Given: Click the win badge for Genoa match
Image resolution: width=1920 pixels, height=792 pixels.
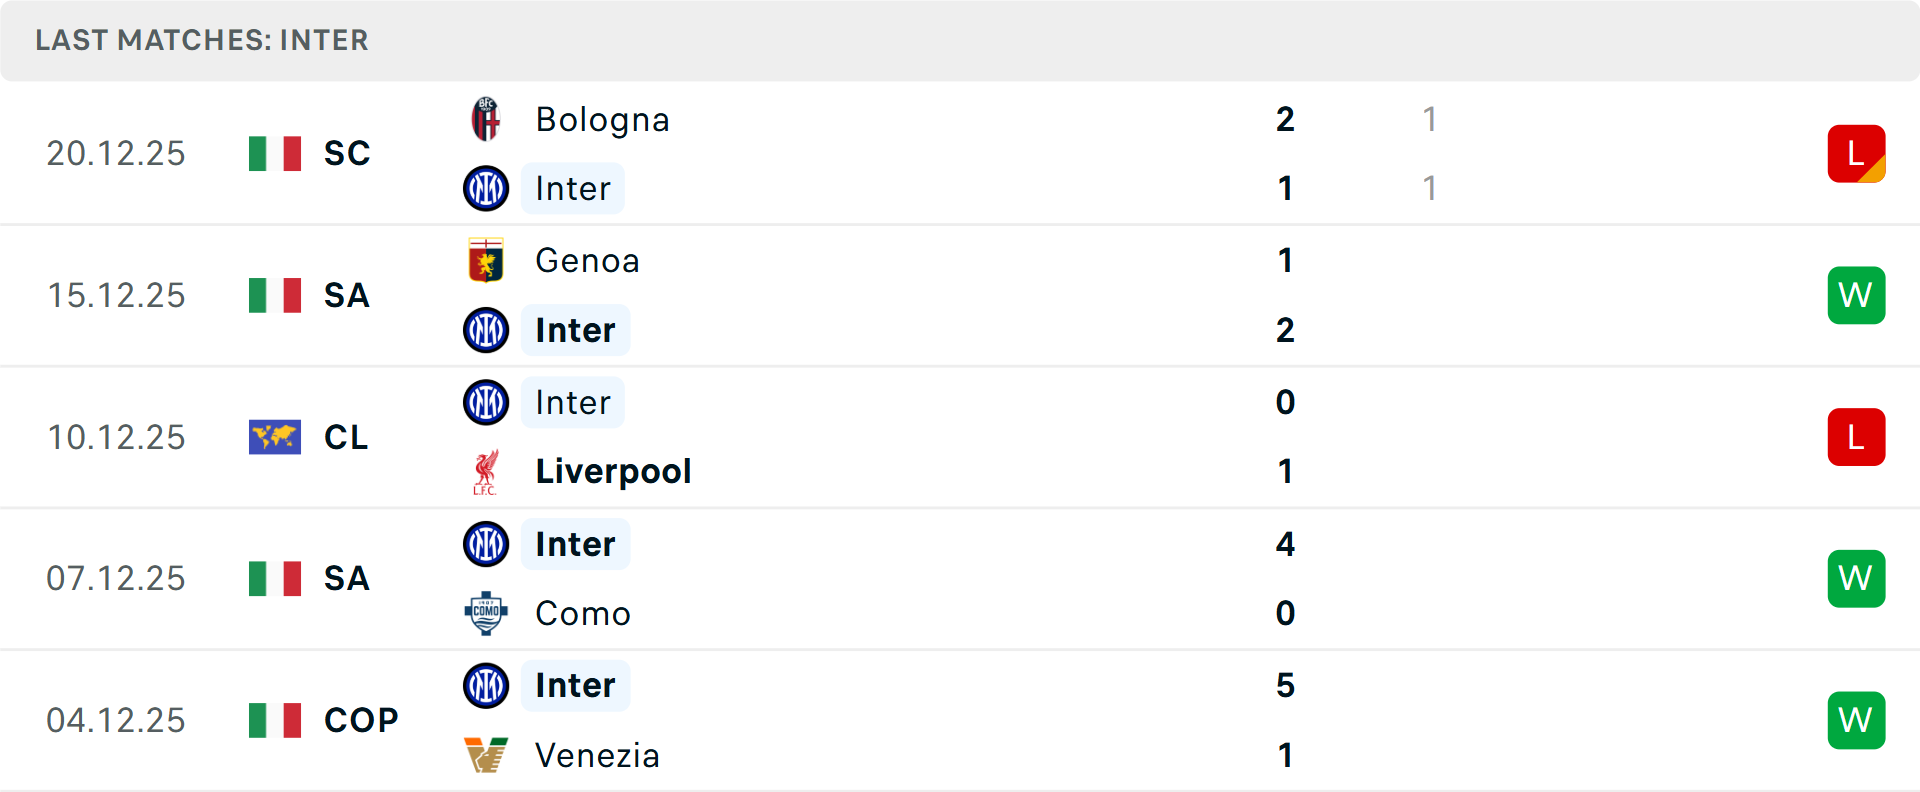Looking at the screenshot, I should [1856, 295].
